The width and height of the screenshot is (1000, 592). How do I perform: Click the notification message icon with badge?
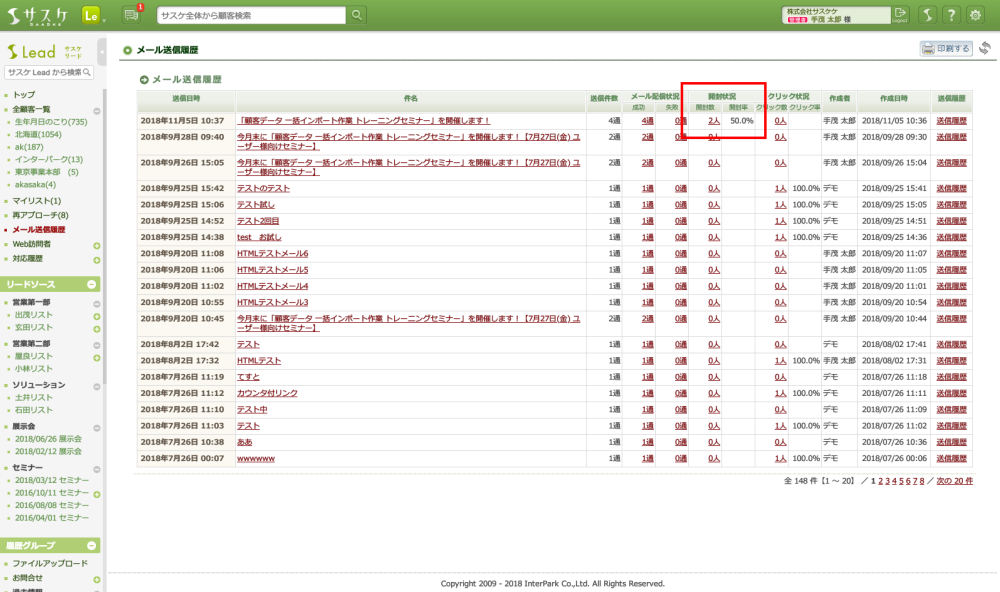132,15
